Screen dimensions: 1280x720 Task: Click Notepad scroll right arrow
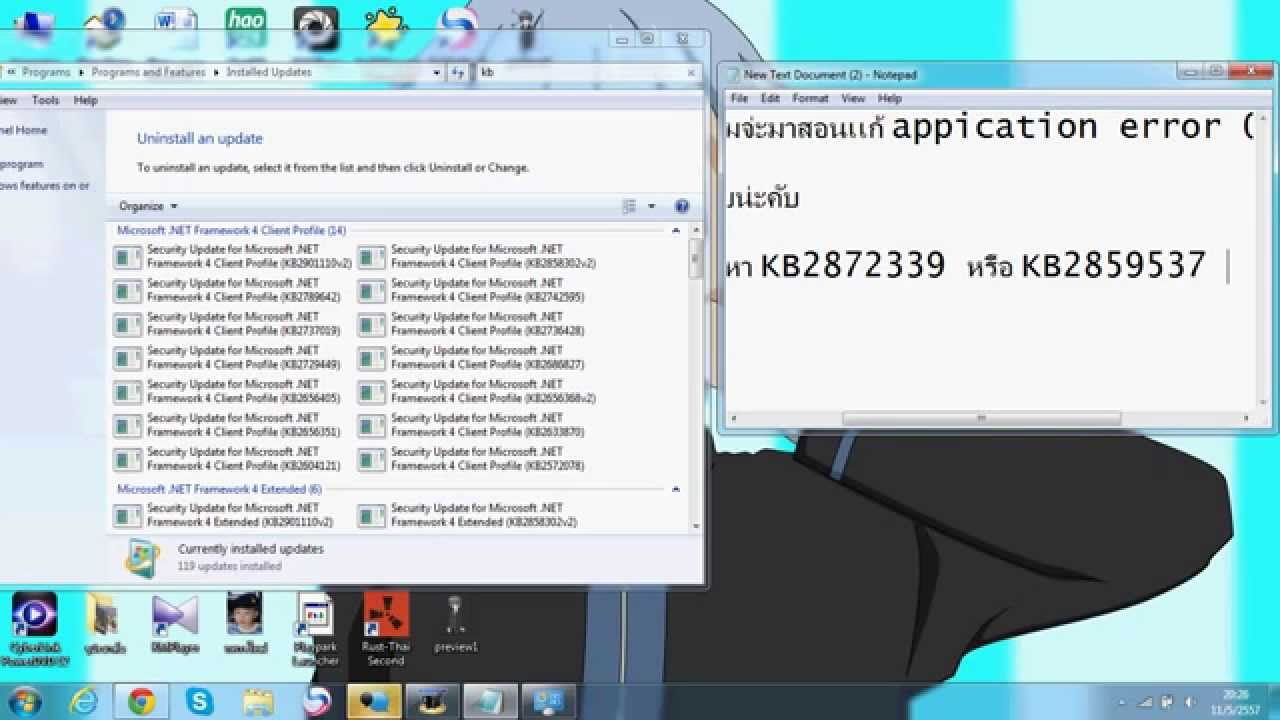[1246, 418]
